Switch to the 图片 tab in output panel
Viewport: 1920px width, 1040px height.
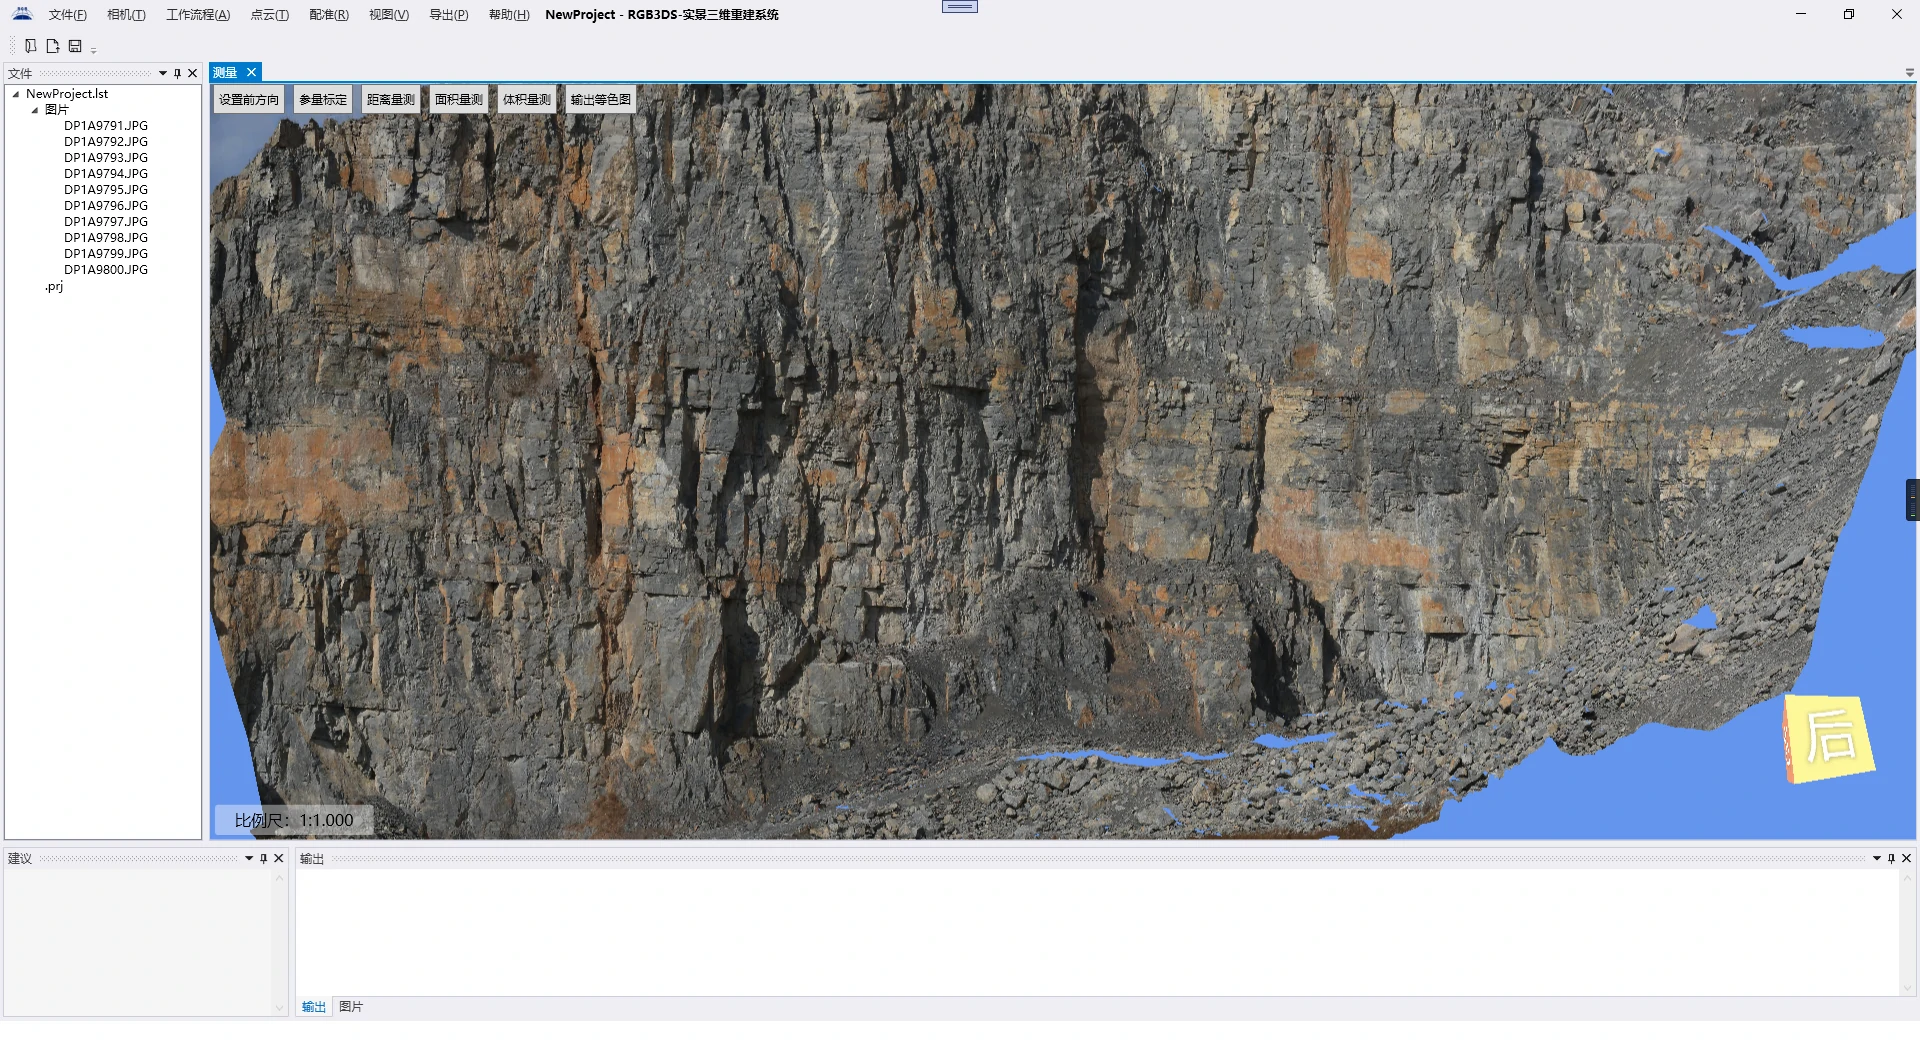click(351, 1006)
